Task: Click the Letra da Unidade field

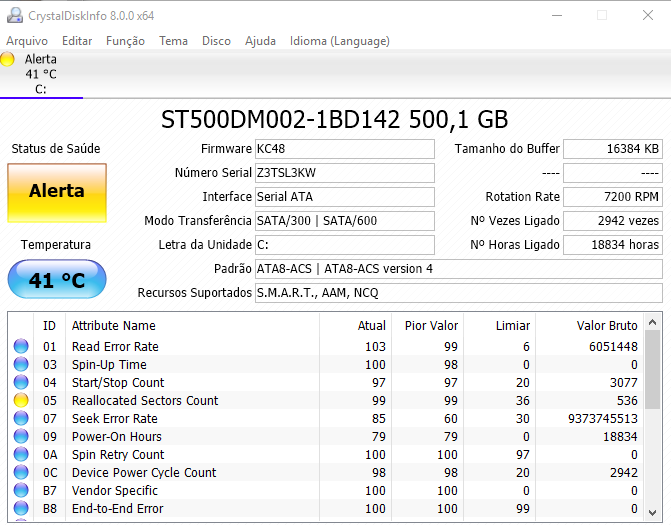Action: tap(345, 245)
